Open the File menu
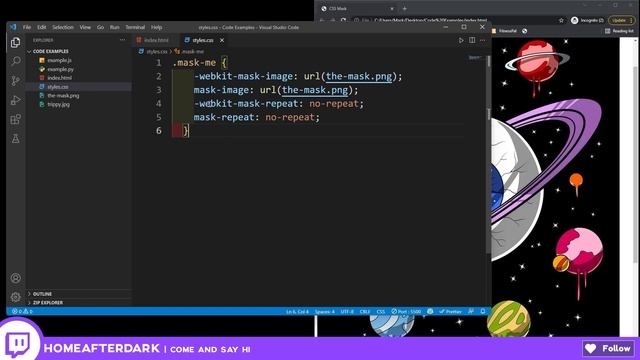This screenshot has width=640, height=360. [x=27, y=27]
